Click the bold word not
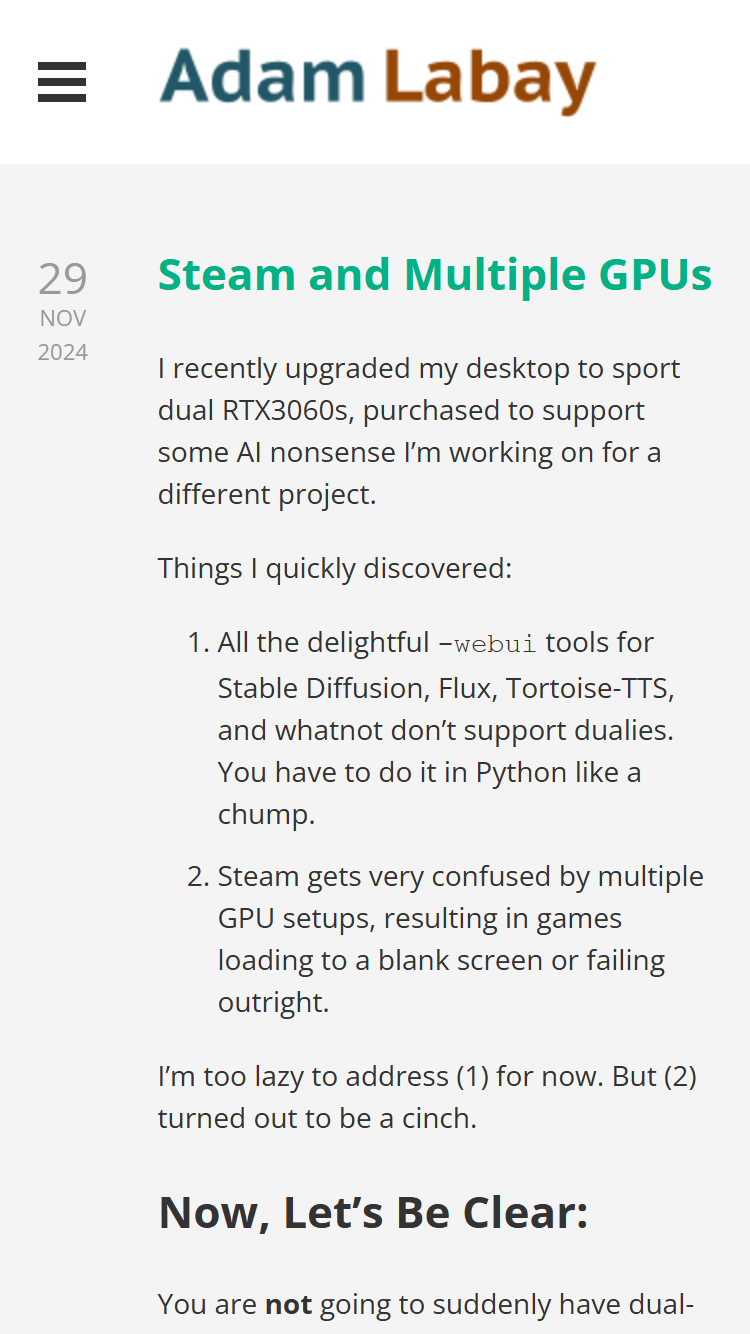 coord(288,1304)
